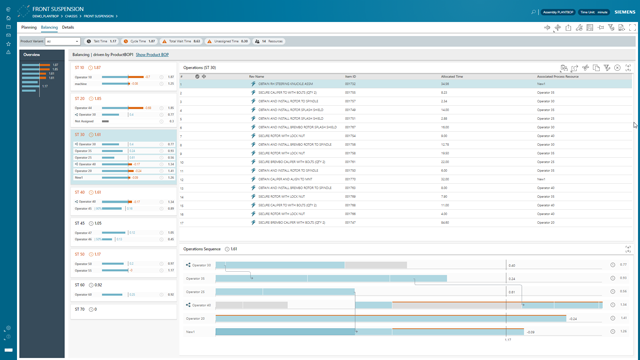Click Operator 10 load bar in ST 10

tap(122, 77)
